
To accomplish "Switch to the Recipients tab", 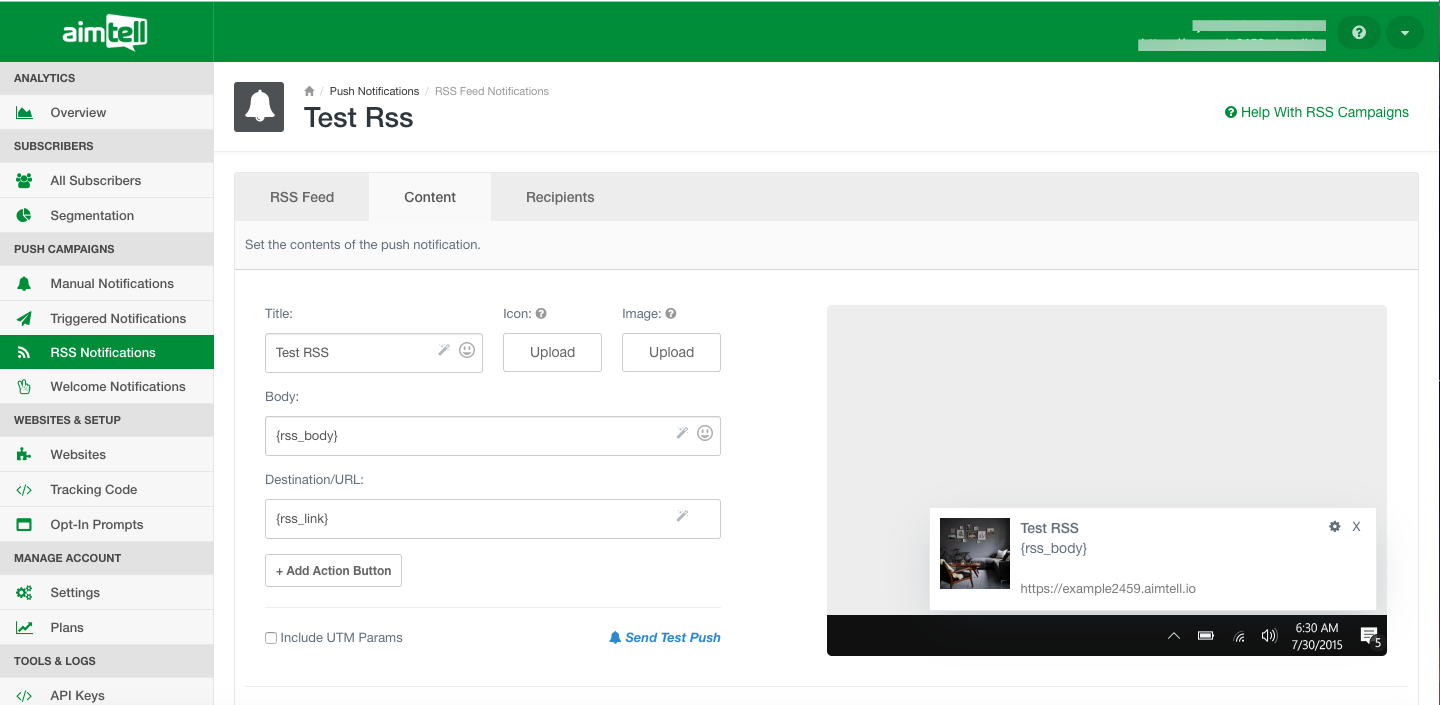I will [x=560, y=197].
